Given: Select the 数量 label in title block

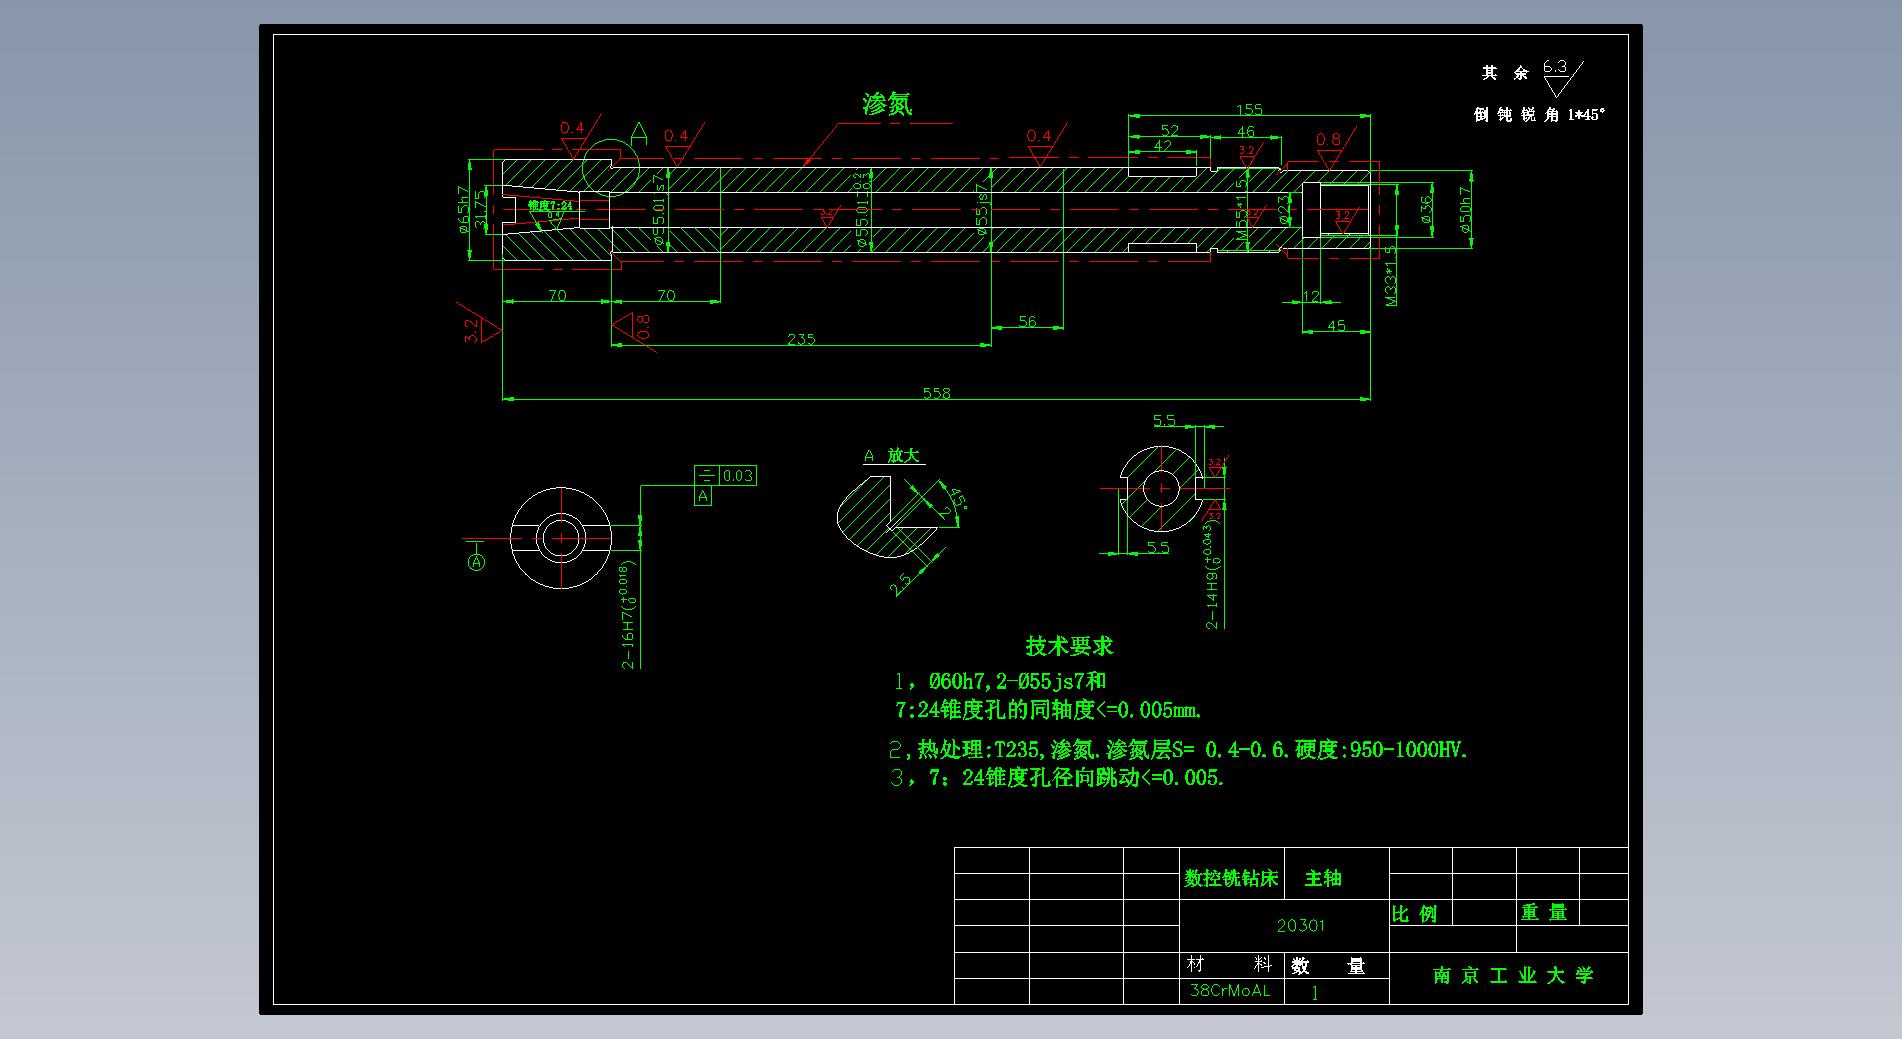Looking at the screenshot, I should click(1328, 966).
